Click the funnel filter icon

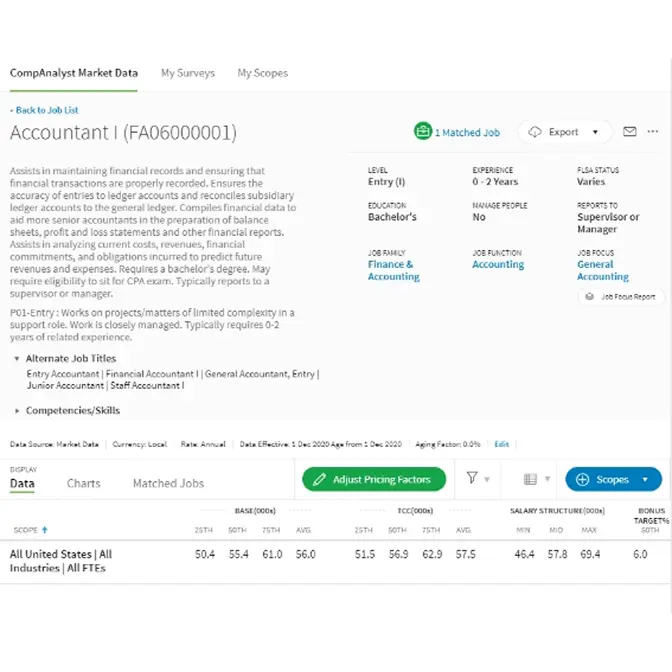coord(472,478)
